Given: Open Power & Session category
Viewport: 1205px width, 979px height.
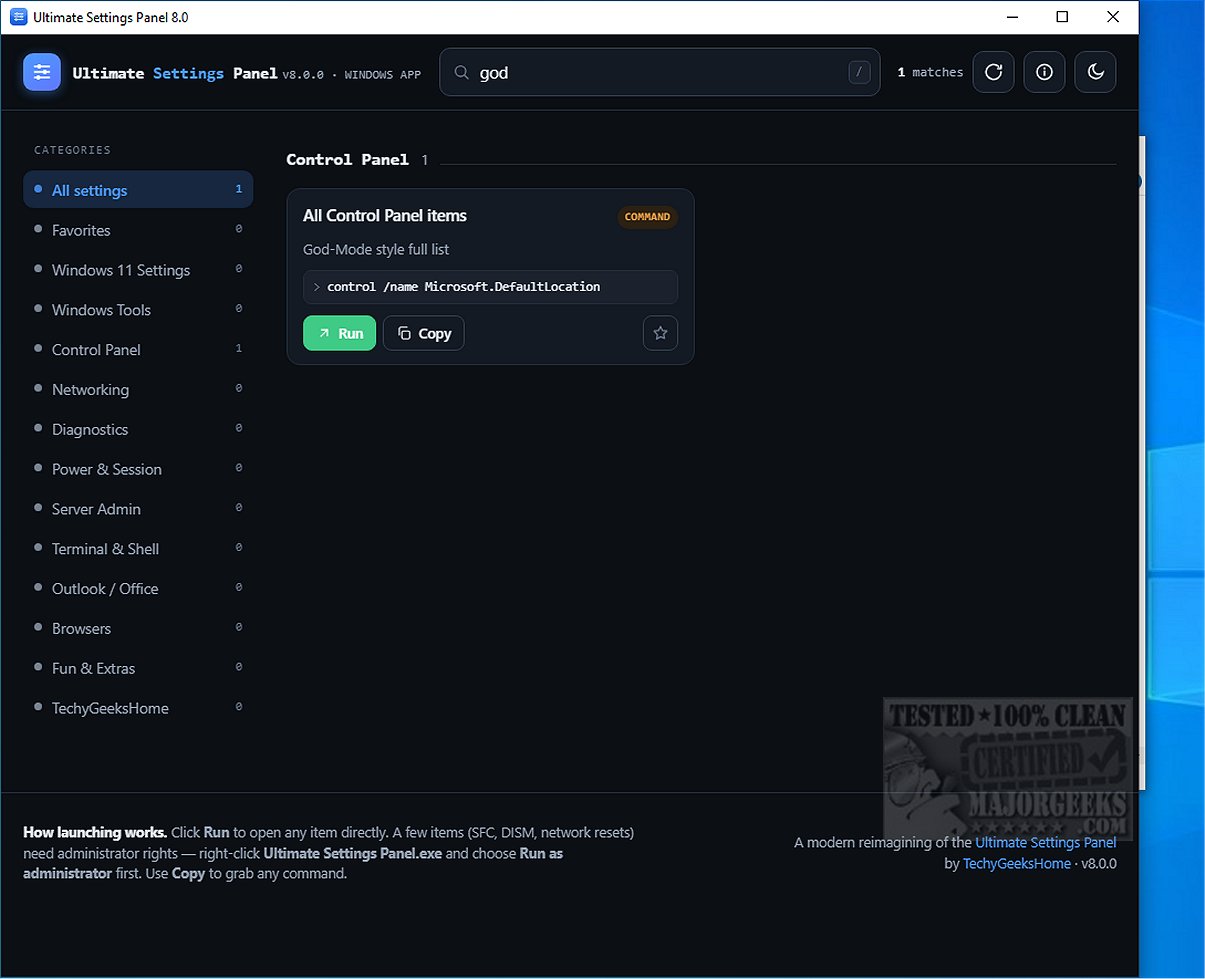Looking at the screenshot, I should pyautogui.click(x=138, y=469).
